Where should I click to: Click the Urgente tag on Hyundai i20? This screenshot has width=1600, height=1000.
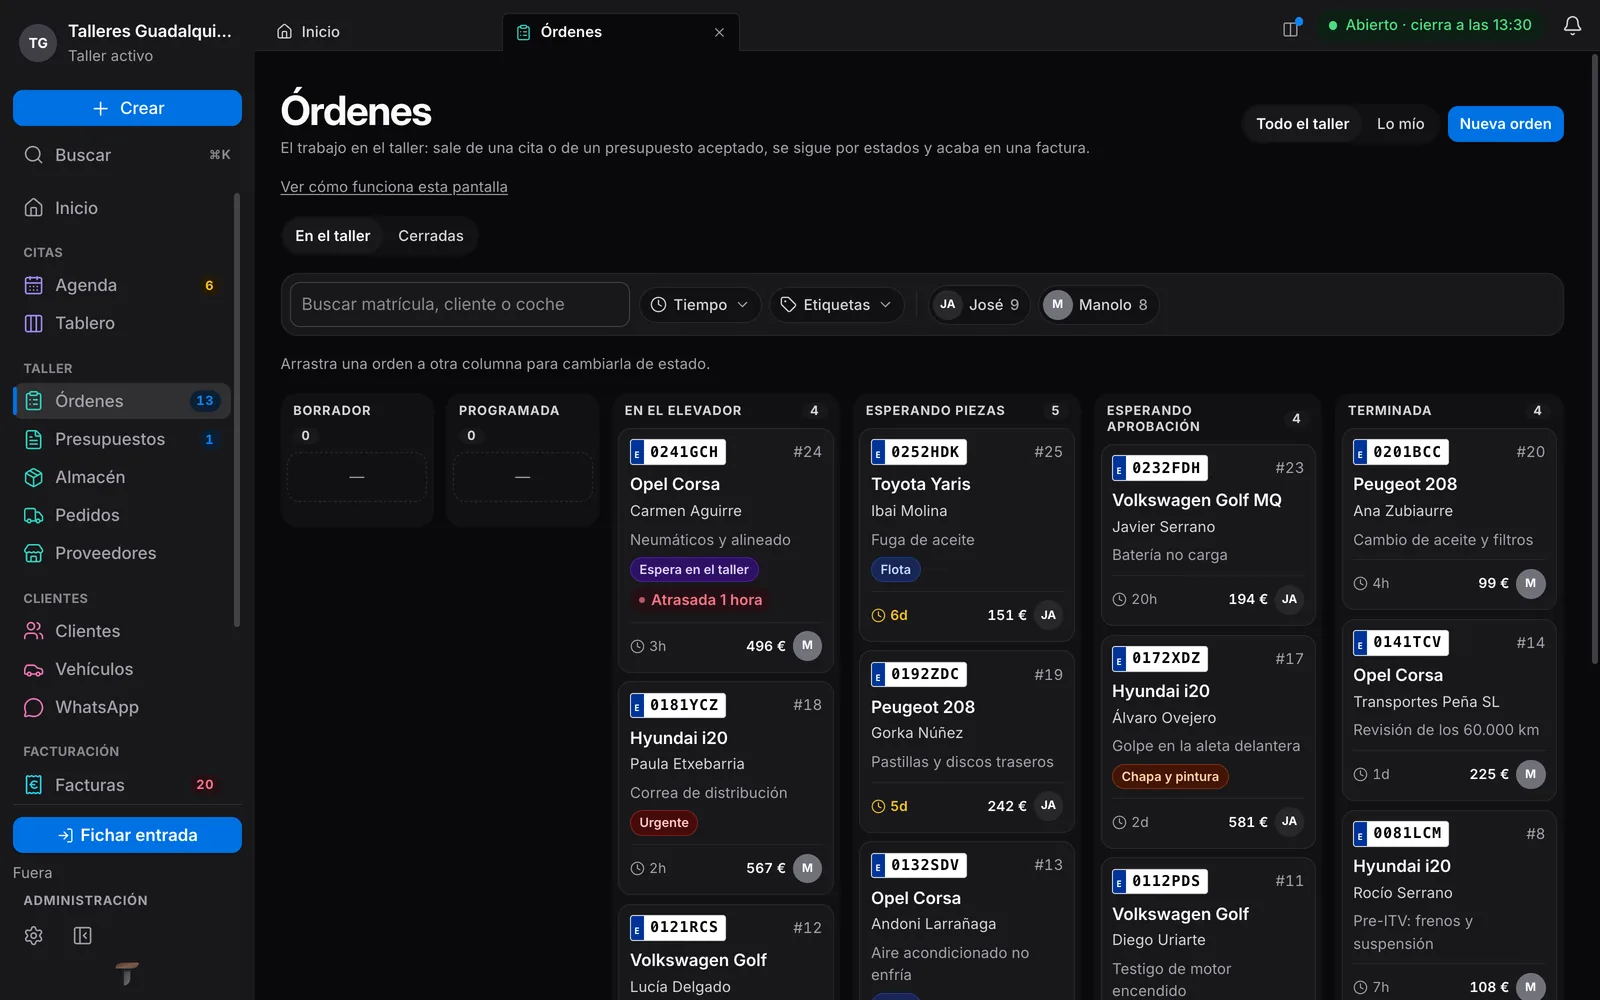pyautogui.click(x=664, y=823)
